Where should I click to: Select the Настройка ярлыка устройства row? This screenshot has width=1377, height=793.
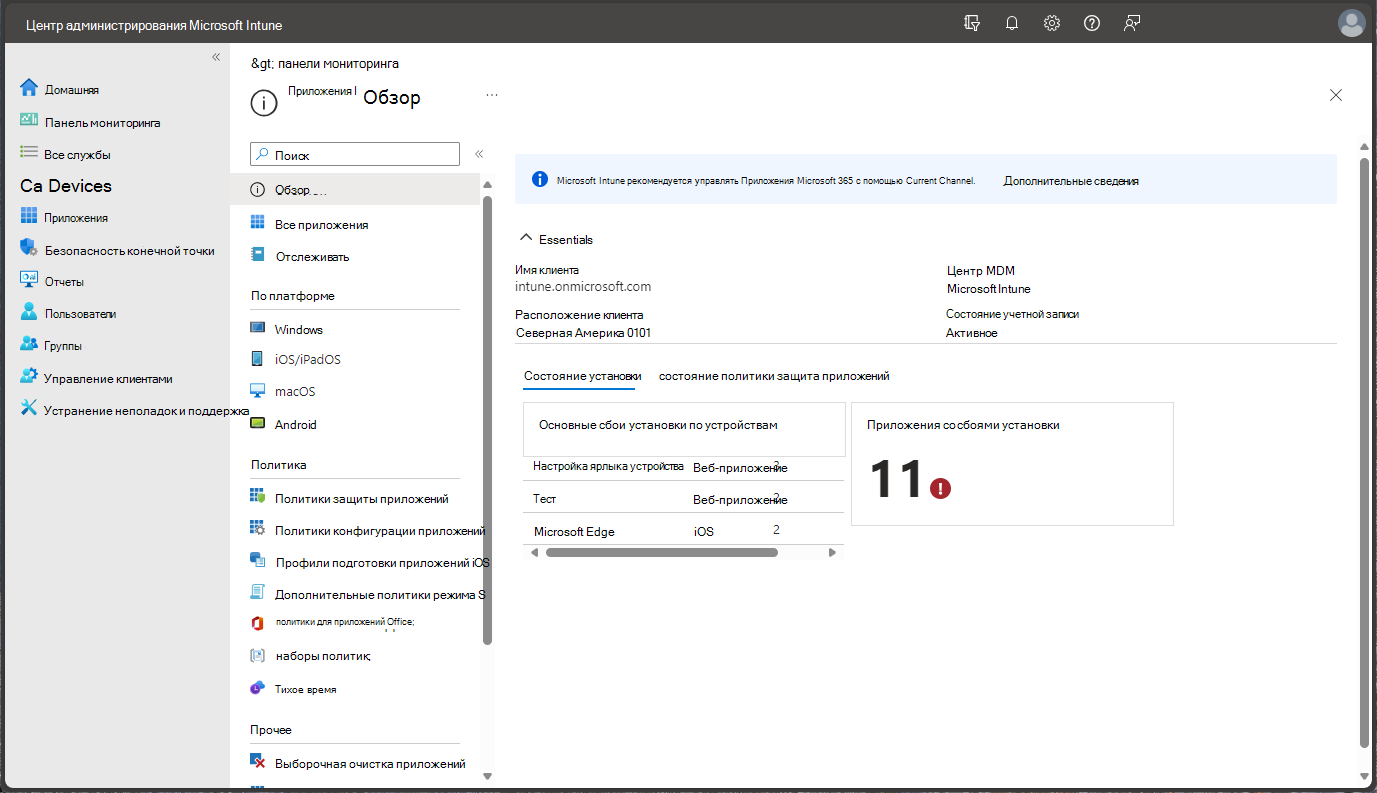[684, 467]
